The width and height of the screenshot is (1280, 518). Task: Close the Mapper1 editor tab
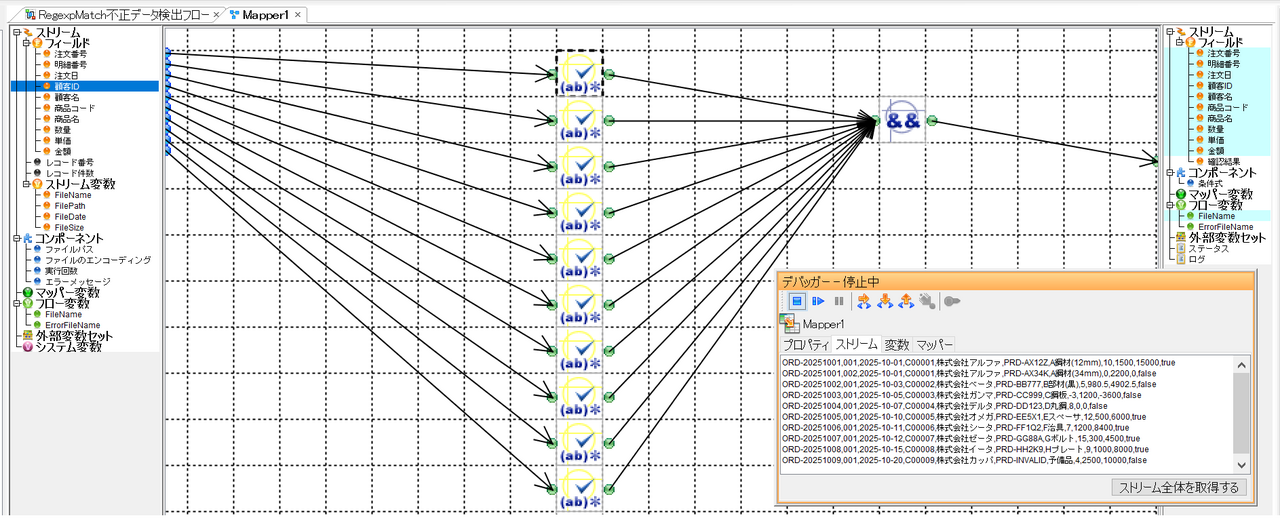point(298,14)
